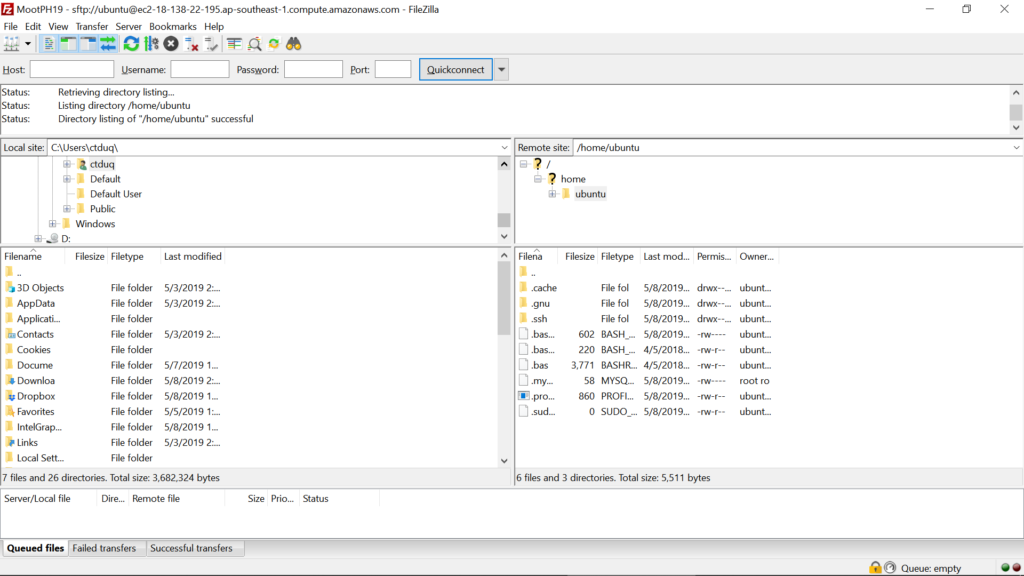Select the Contacts folder in local list

point(35,334)
